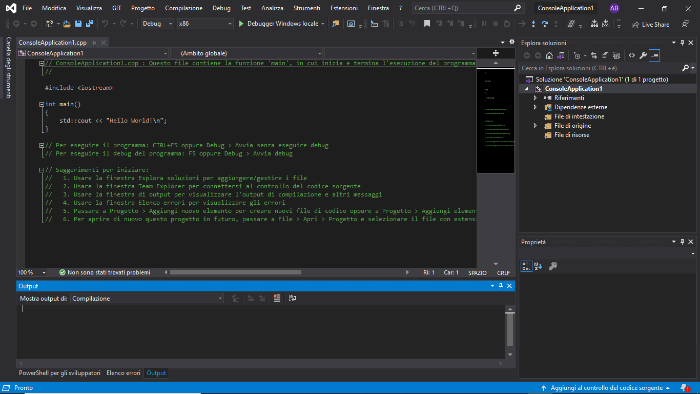The image size is (700, 394).
Task: Click Pending changes filter icon
Action: click(577, 55)
